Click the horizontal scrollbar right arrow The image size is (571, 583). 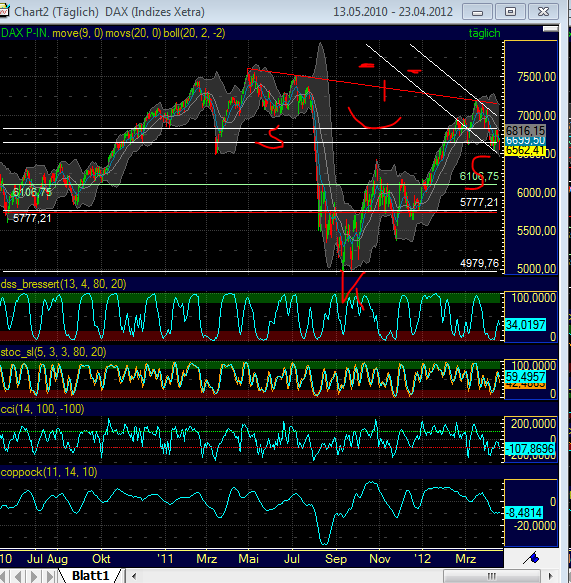(x=551, y=576)
